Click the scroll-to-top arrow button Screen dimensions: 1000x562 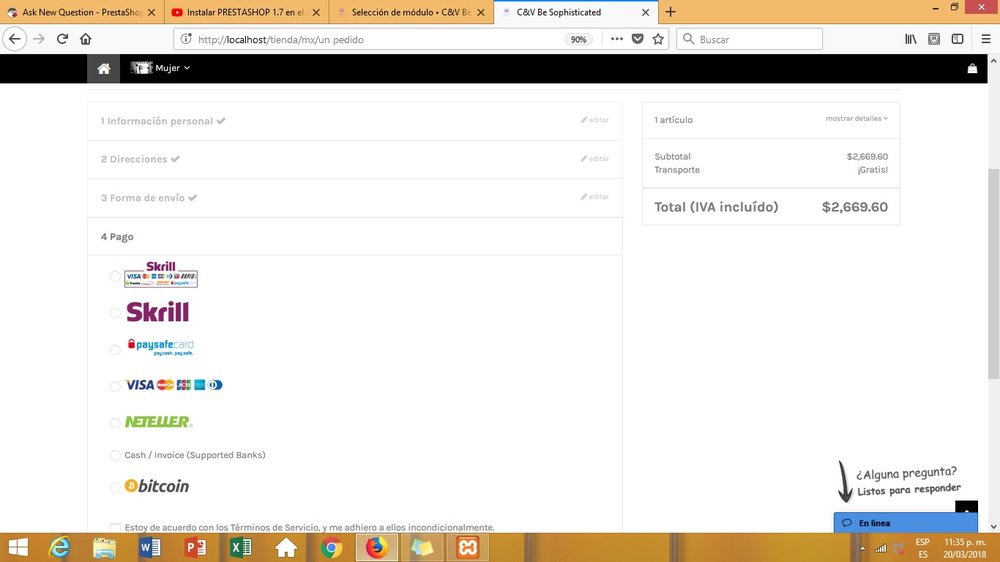tap(966, 508)
